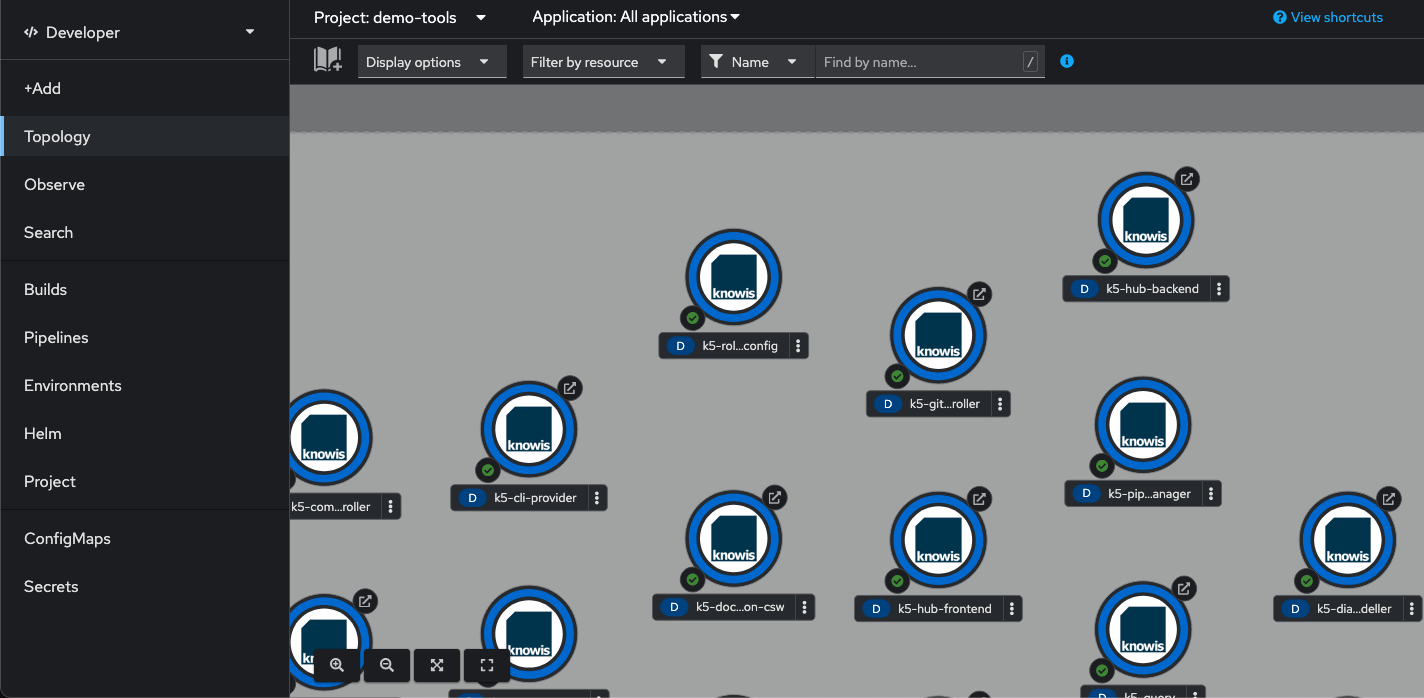Open the Project: demo-tools dropdown
Viewport: 1424px width, 698px height.
[x=399, y=17]
